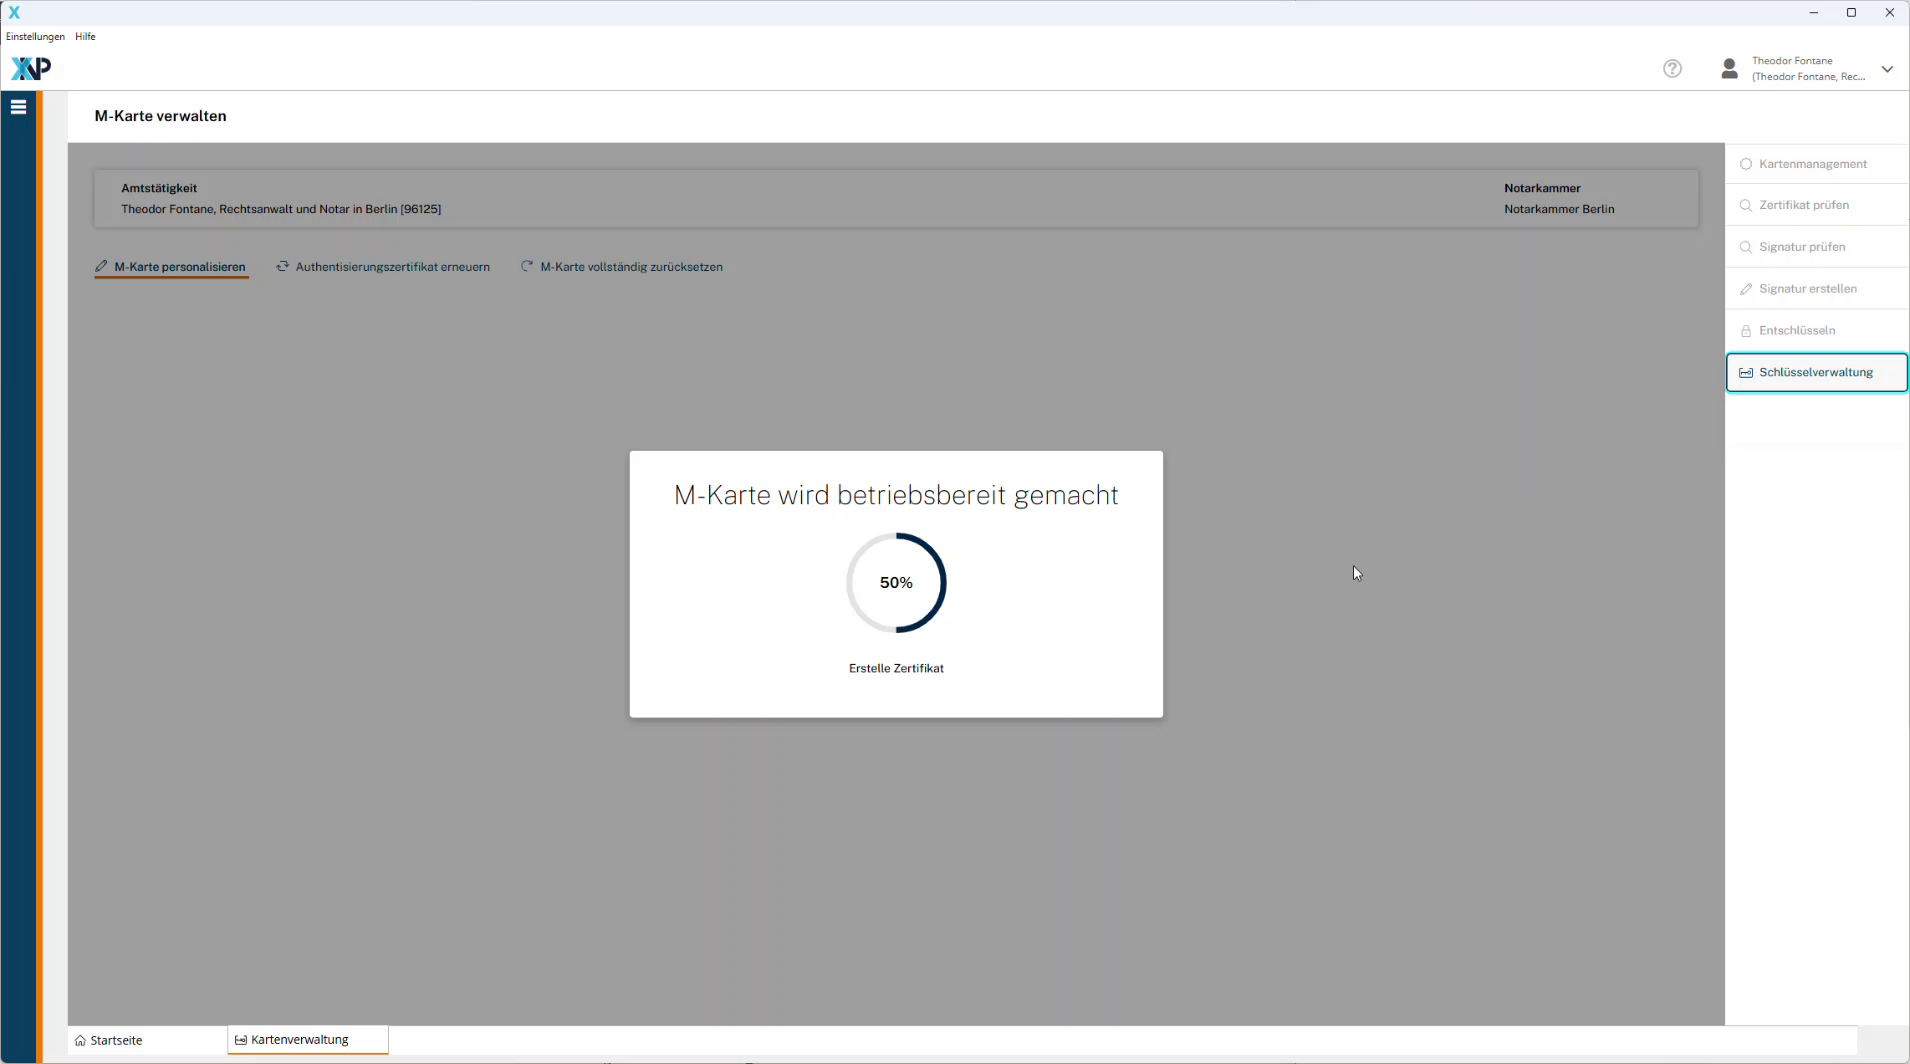The image size is (1910, 1064).
Task: Open the Hilfe menu
Action: point(86,36)
